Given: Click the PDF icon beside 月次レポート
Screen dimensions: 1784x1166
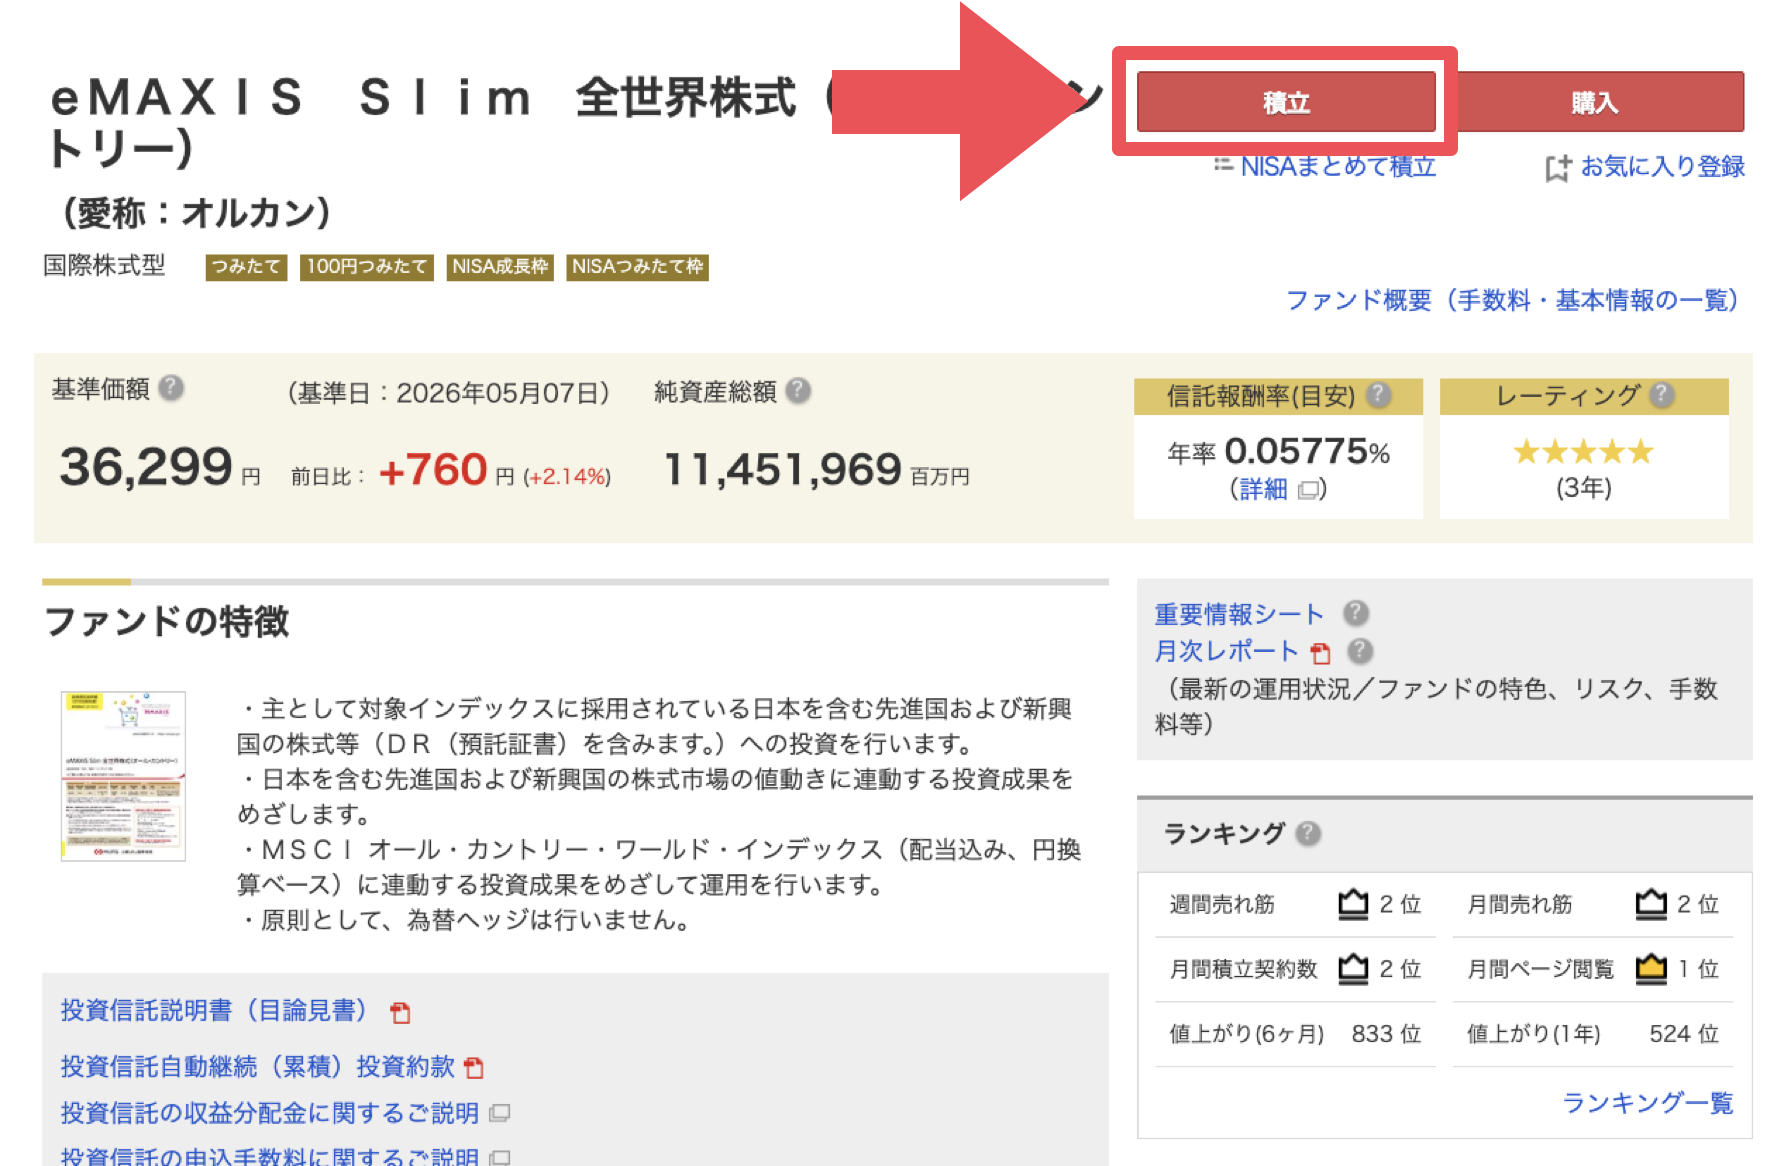Looking at the screenshot, I should pos(1321,653).
